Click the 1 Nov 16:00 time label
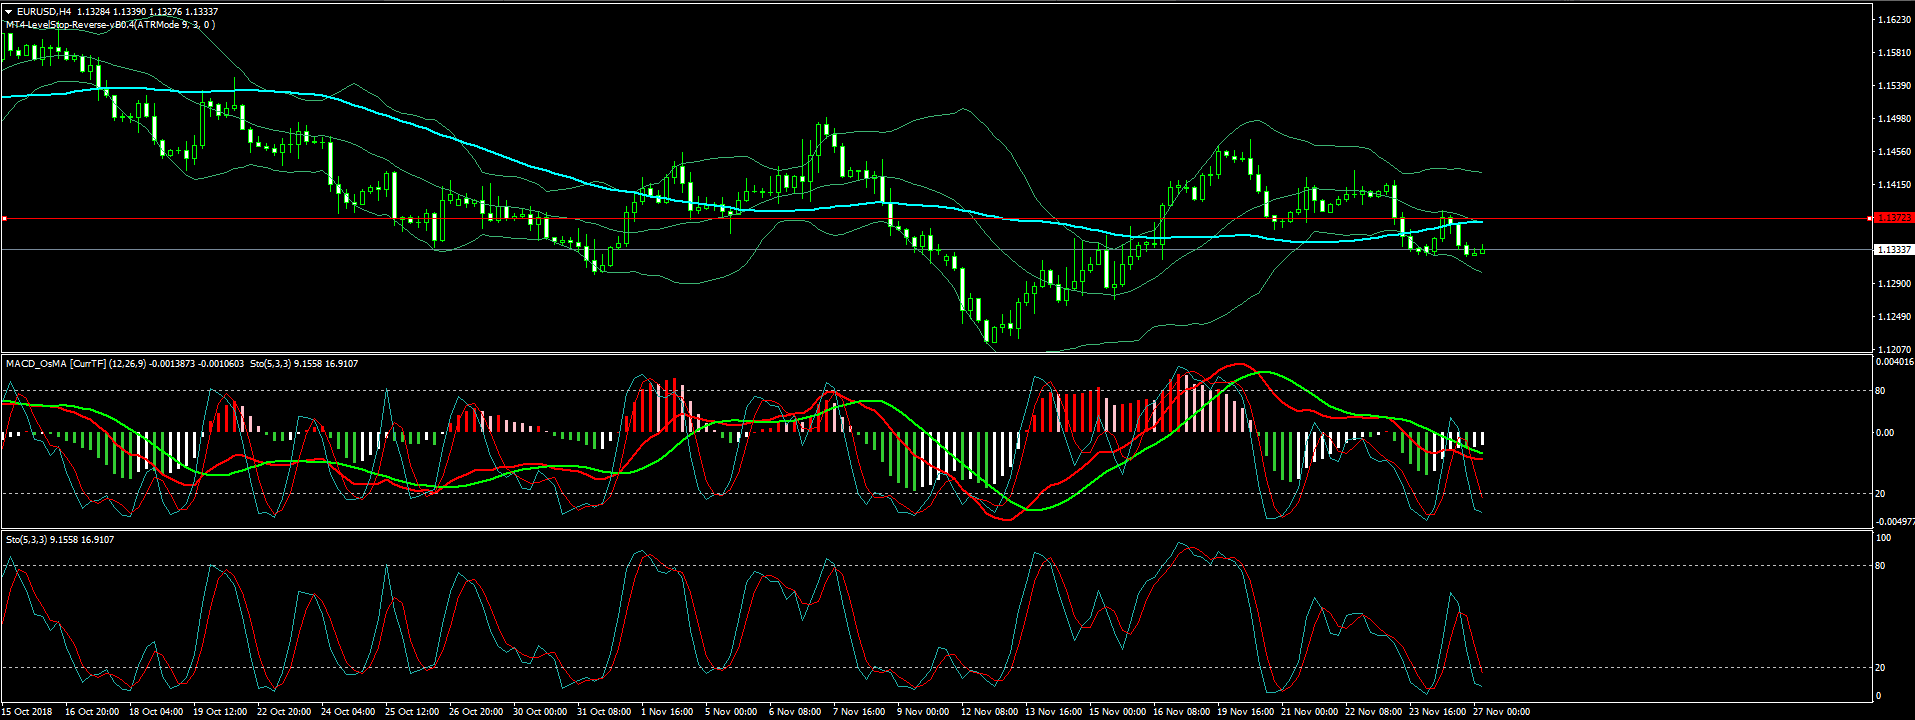This screenshot has height=720, width=1915. tap(667, 712)
